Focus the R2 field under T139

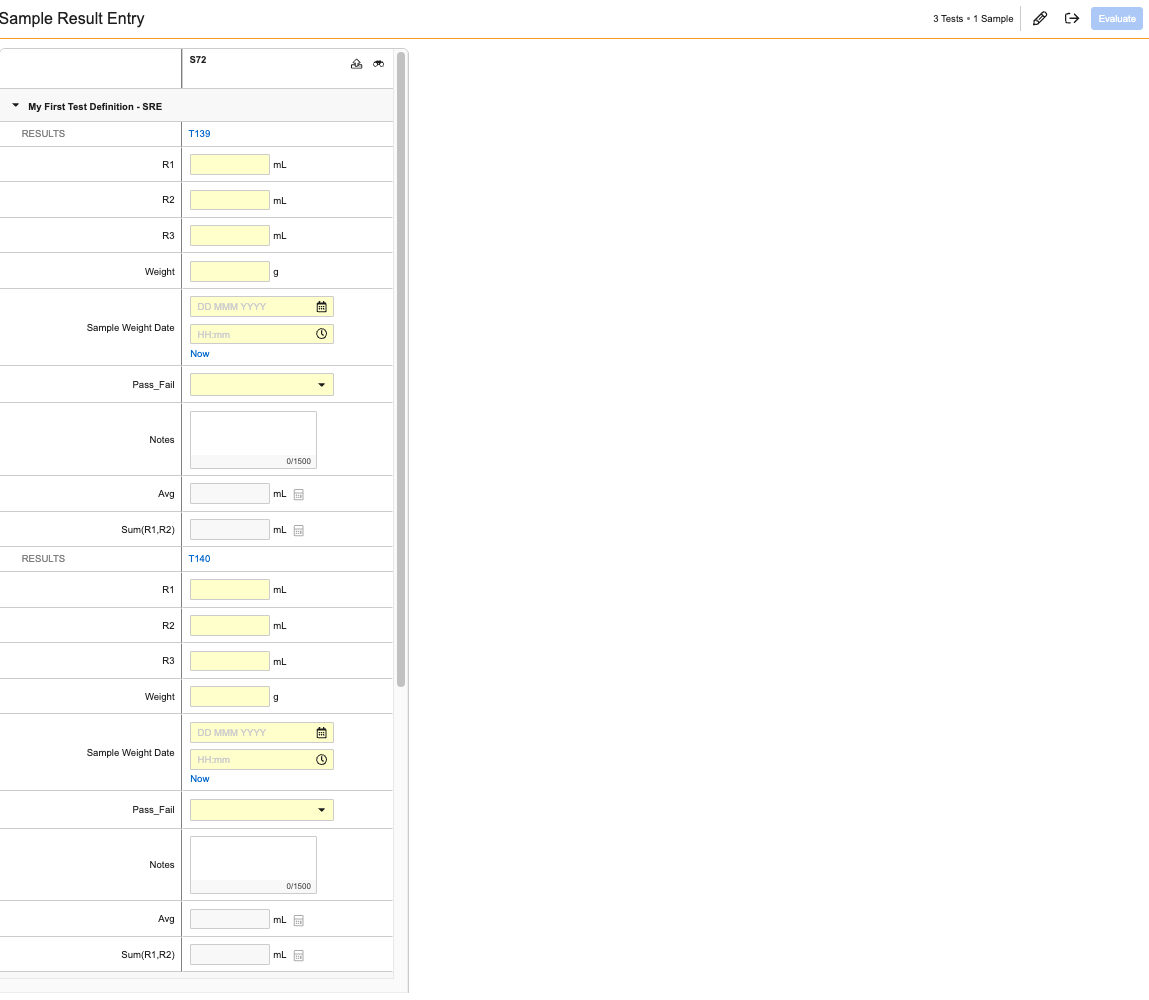point(230,200)
